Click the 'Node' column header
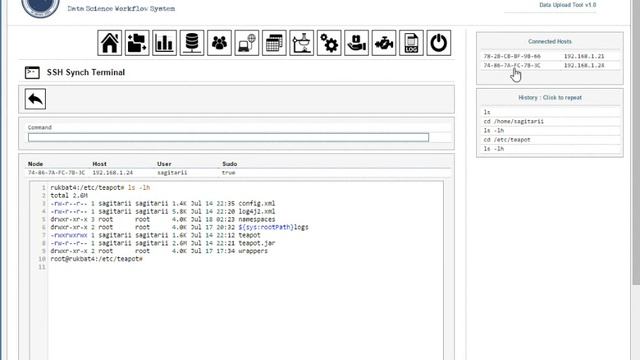This screenshot has height=360, width=640. click(36, 164)
